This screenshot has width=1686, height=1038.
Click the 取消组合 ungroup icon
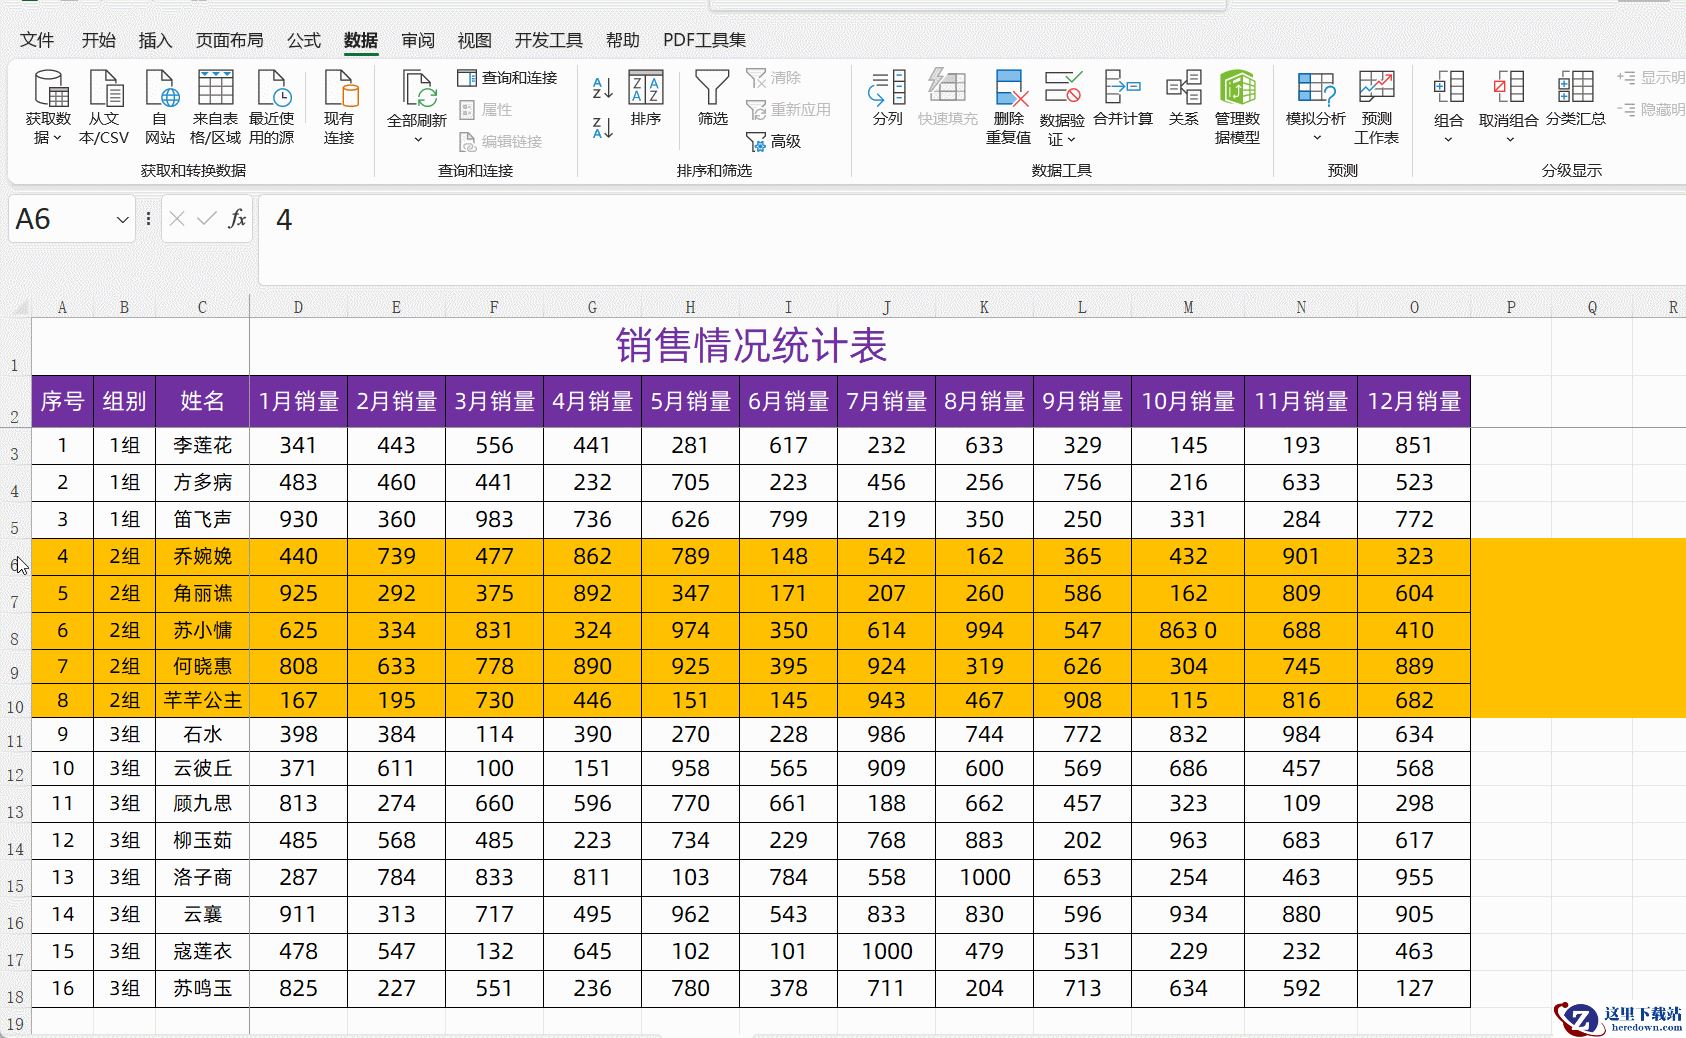(x=1509, y=88)
